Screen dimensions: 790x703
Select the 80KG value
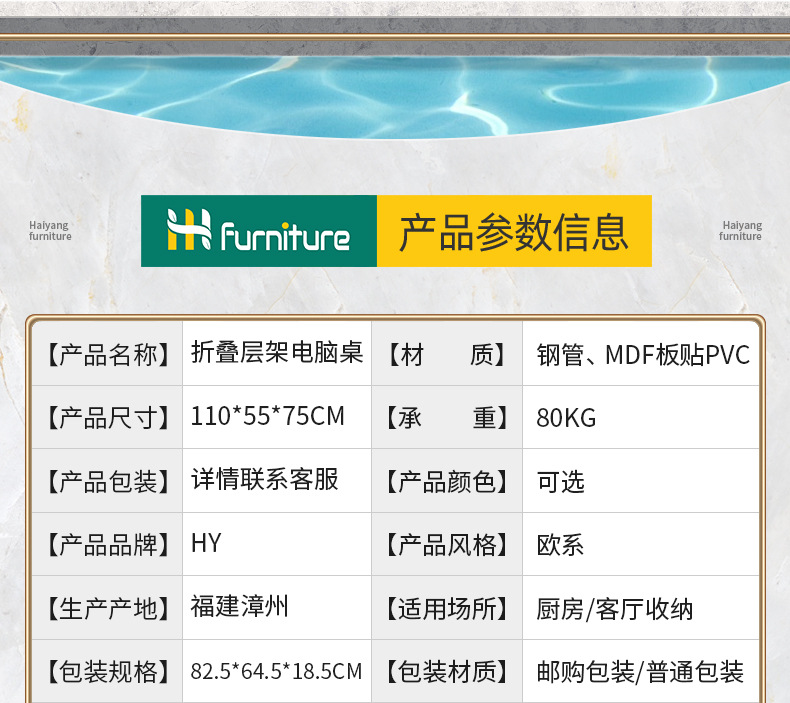pos(566,418)
